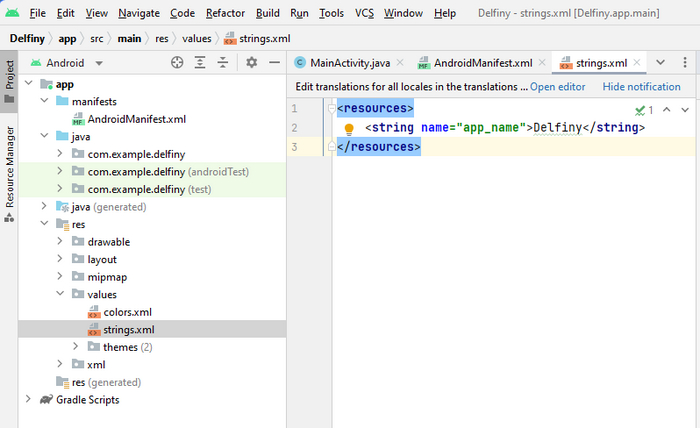This screenshot has width=700, height=428.
Task: Collapse the values folder
Action: [62, 295]
